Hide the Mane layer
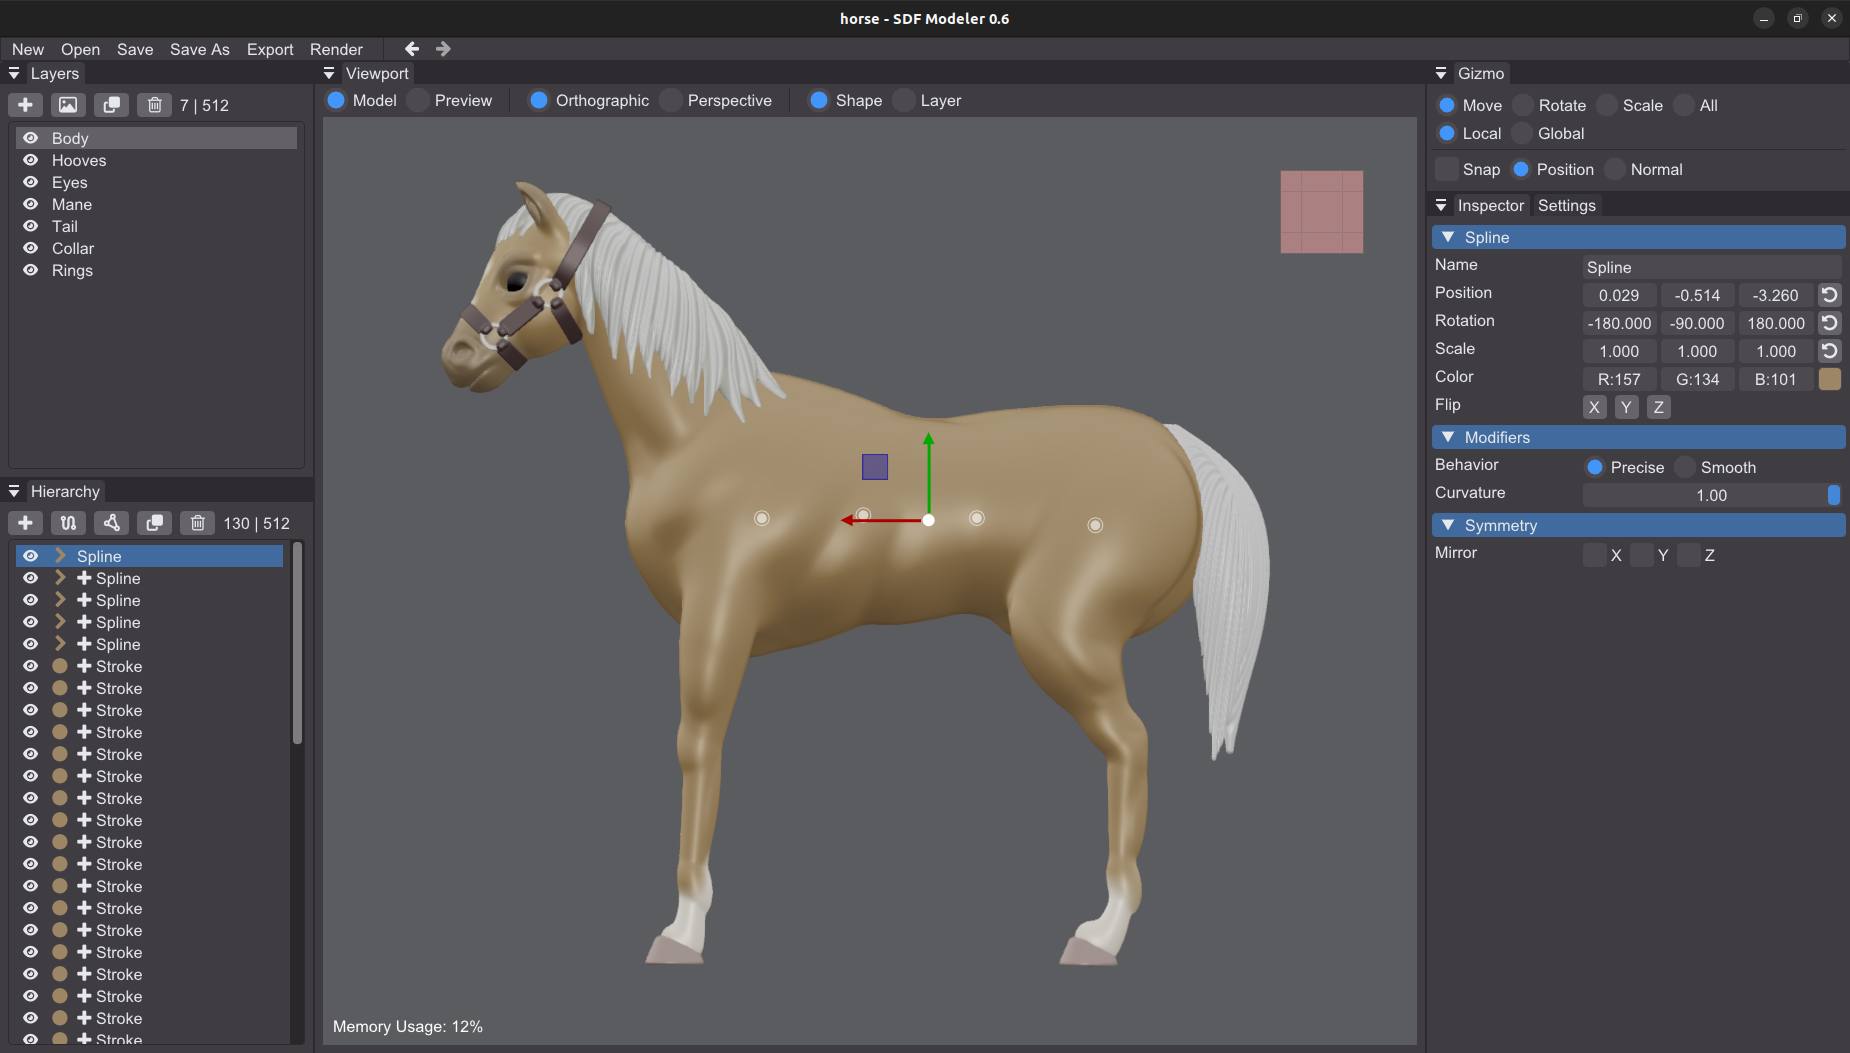The height and width of the screenshot is (1053, 1850). coord(31,204)
